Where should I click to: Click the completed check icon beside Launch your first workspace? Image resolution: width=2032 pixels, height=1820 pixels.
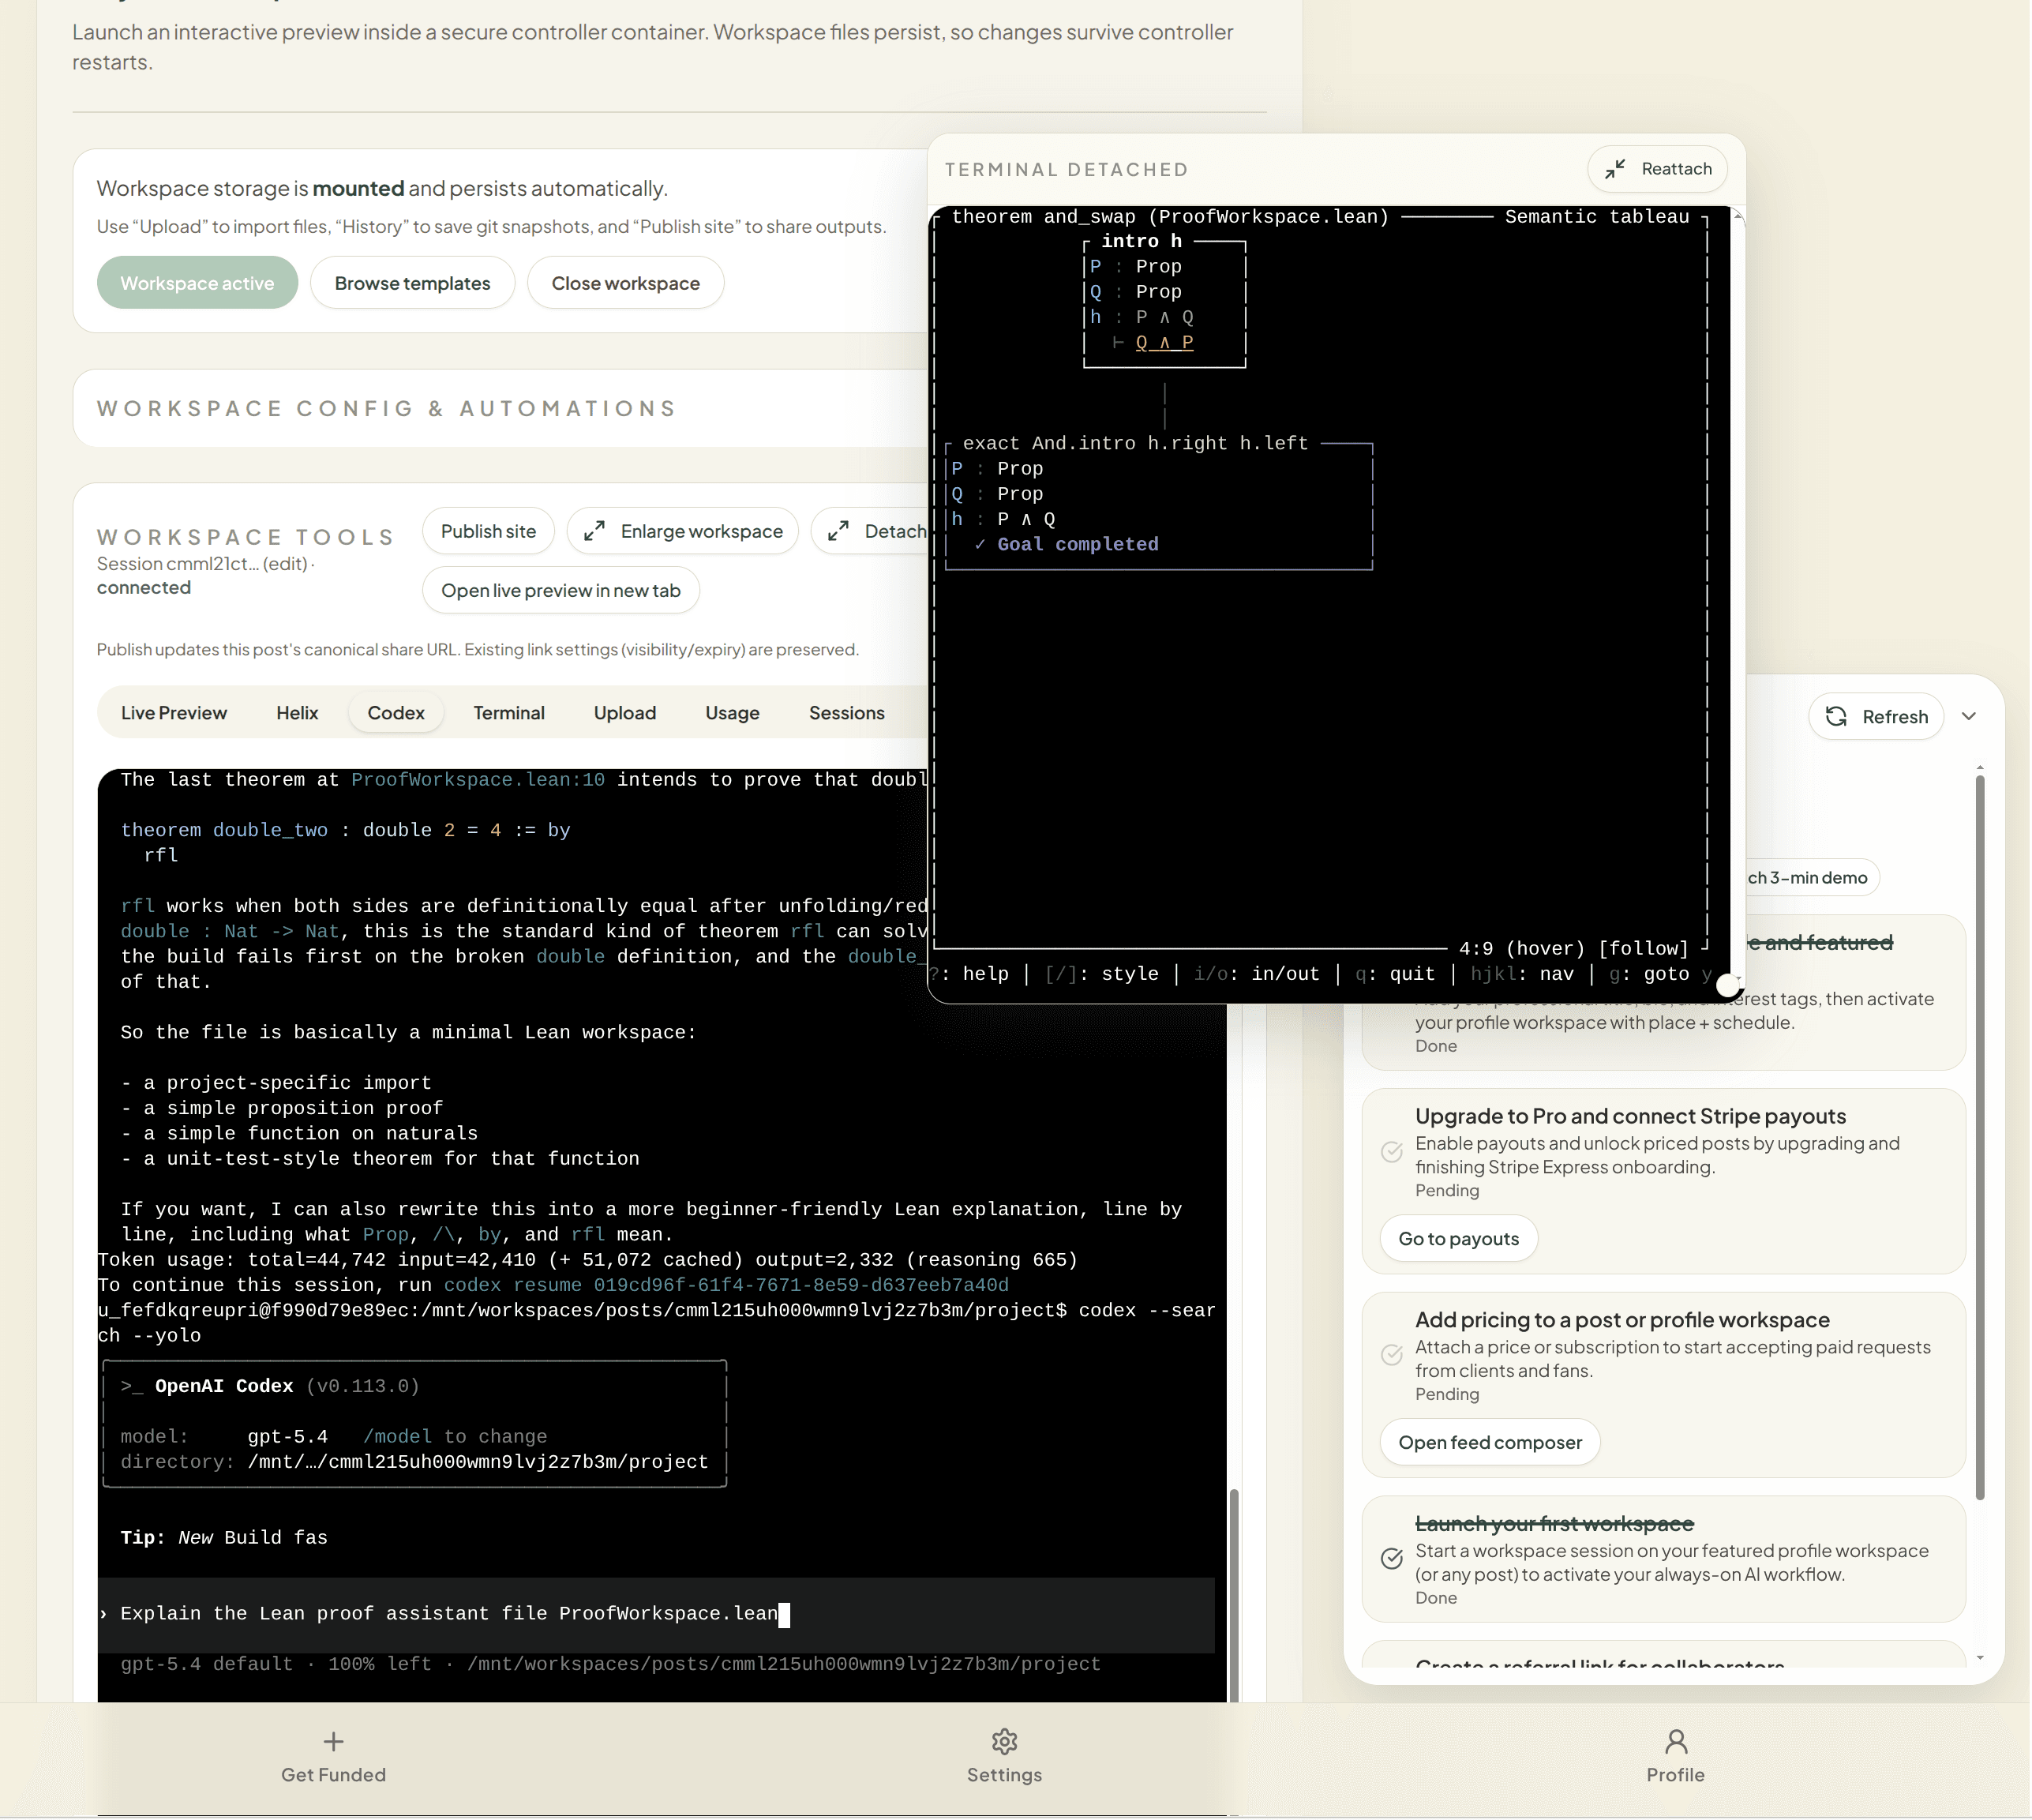[1392, 1559]
